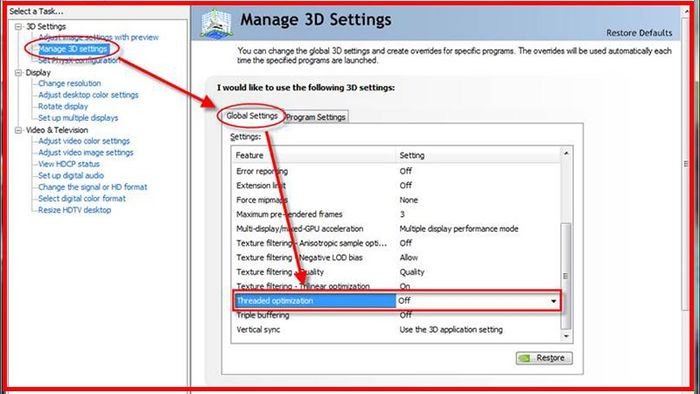Viewport: 700px width, 394px height.
Task: Open Adjust video image settings
Action: [86, 153]
